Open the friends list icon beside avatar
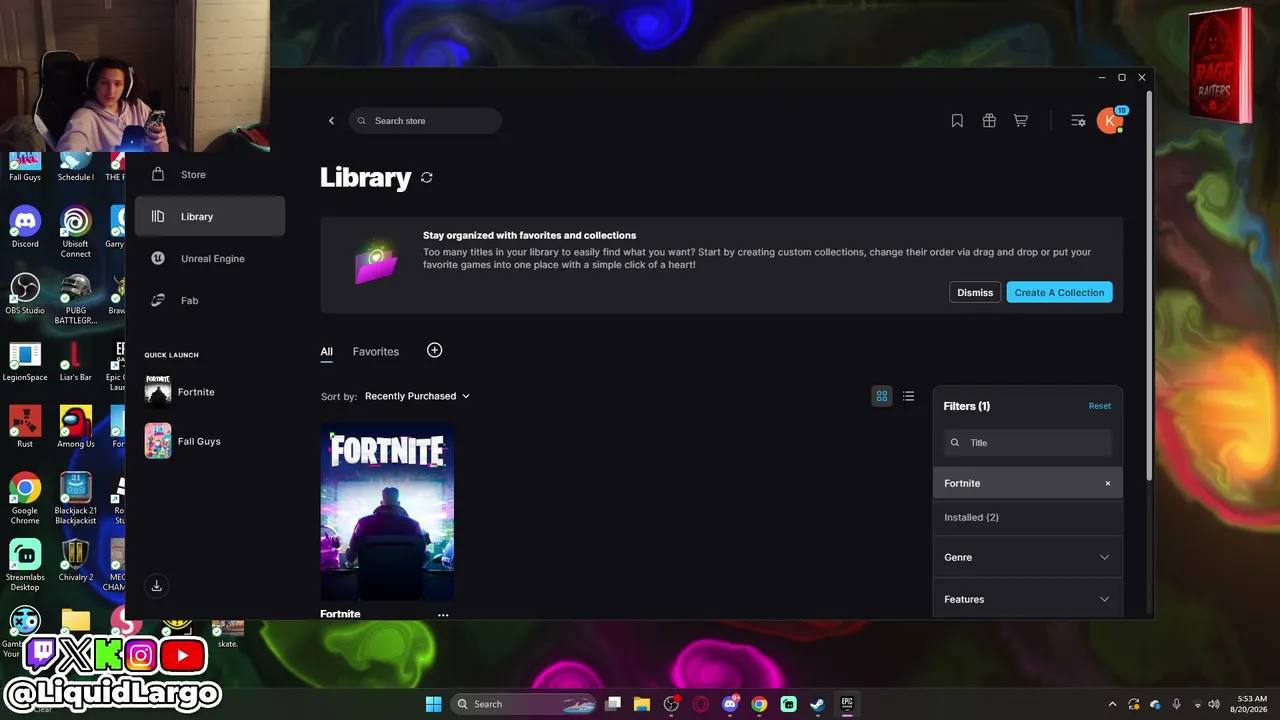The width and height of the screenshot is (1280, 720). click(1078, 121)
